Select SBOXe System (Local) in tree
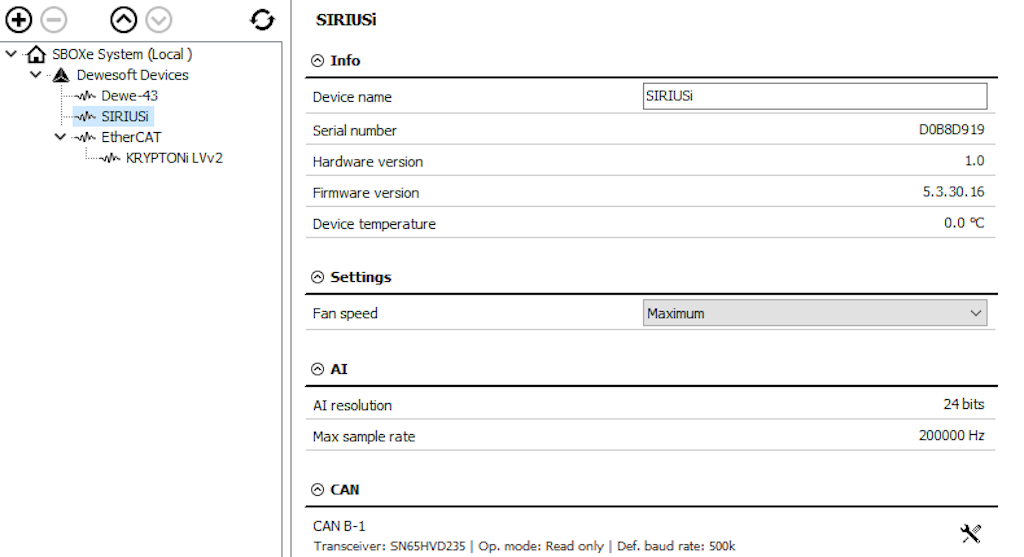This screenshot has height=557, width=1024. coord(122,54)
